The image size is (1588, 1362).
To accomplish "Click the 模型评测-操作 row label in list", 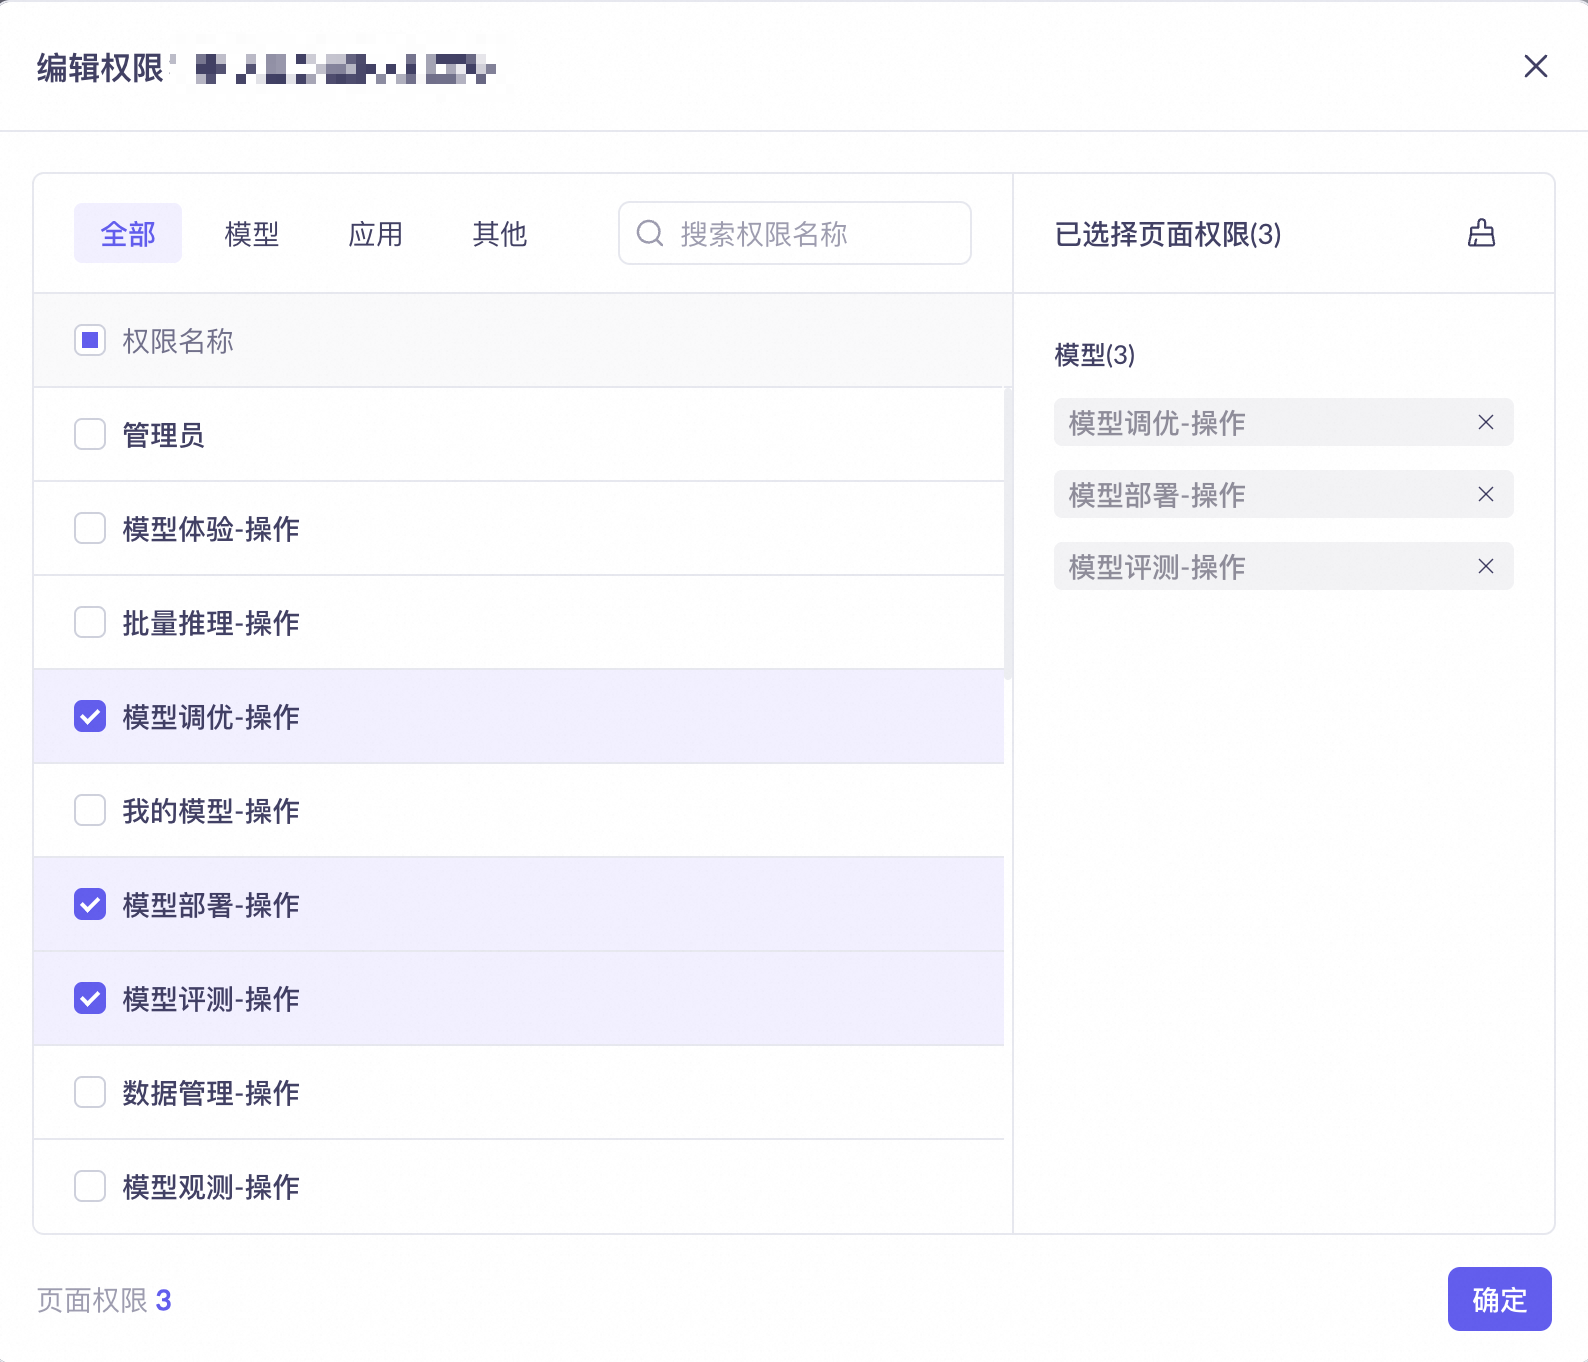I will coord(211,999).
